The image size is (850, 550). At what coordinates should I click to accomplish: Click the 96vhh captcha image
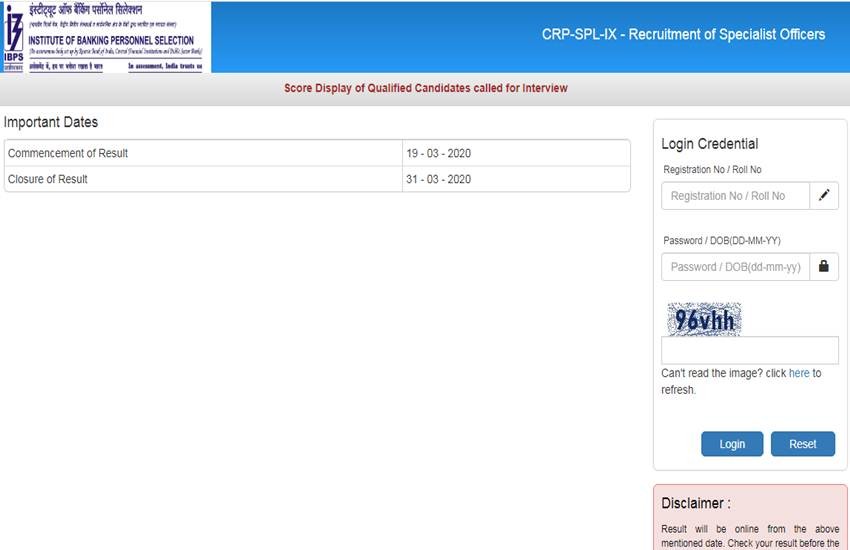tap(704, 319)
